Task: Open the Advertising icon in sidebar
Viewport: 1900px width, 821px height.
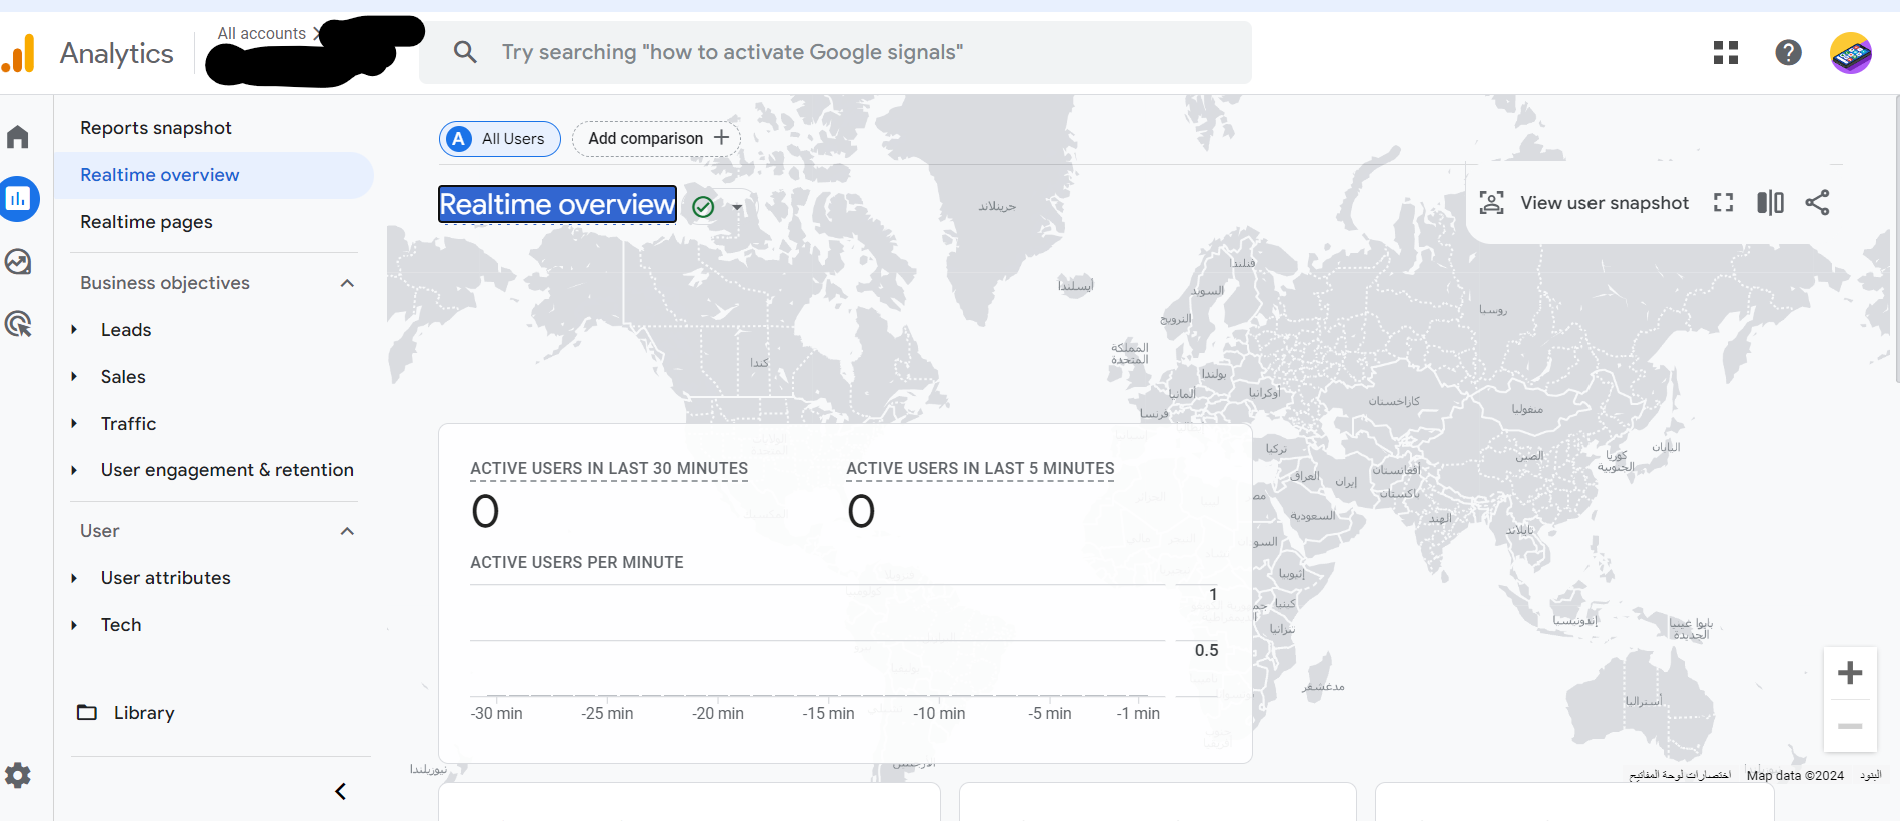Action: (x=18, y=324)
